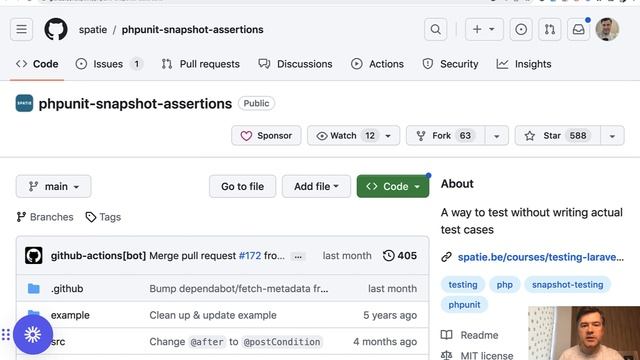Star the repository

tap(558, 136)
